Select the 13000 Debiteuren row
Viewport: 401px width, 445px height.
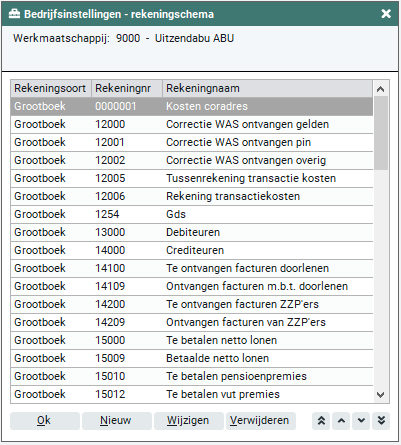[x=192, y=232]
